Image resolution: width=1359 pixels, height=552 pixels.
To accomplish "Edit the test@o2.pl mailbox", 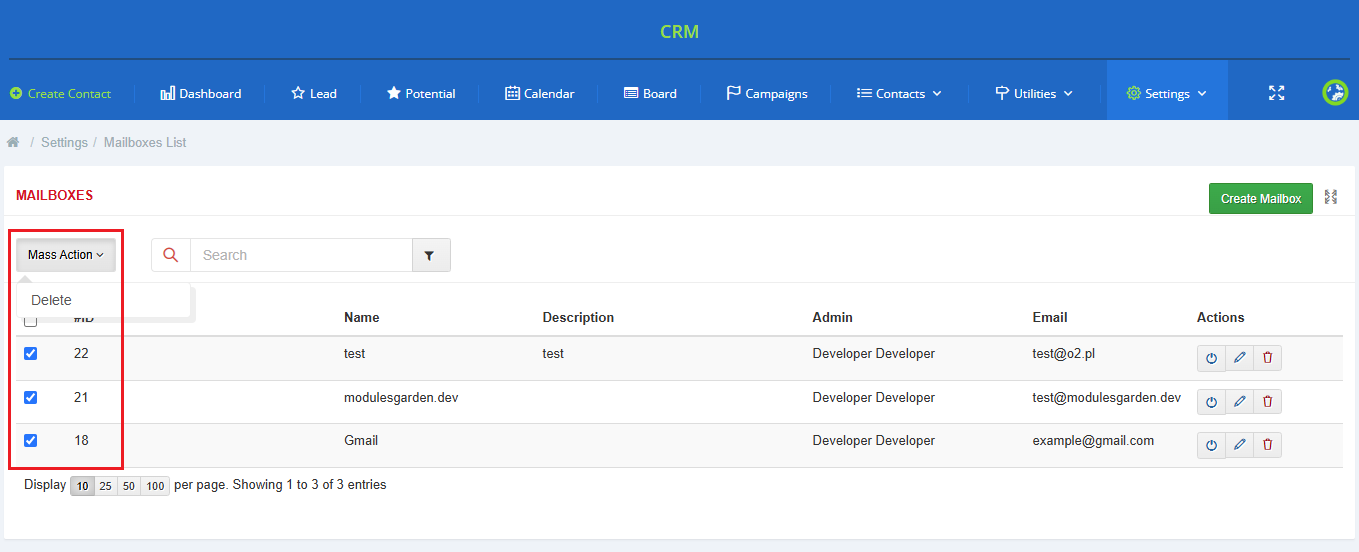I will tap(1240, 358).
